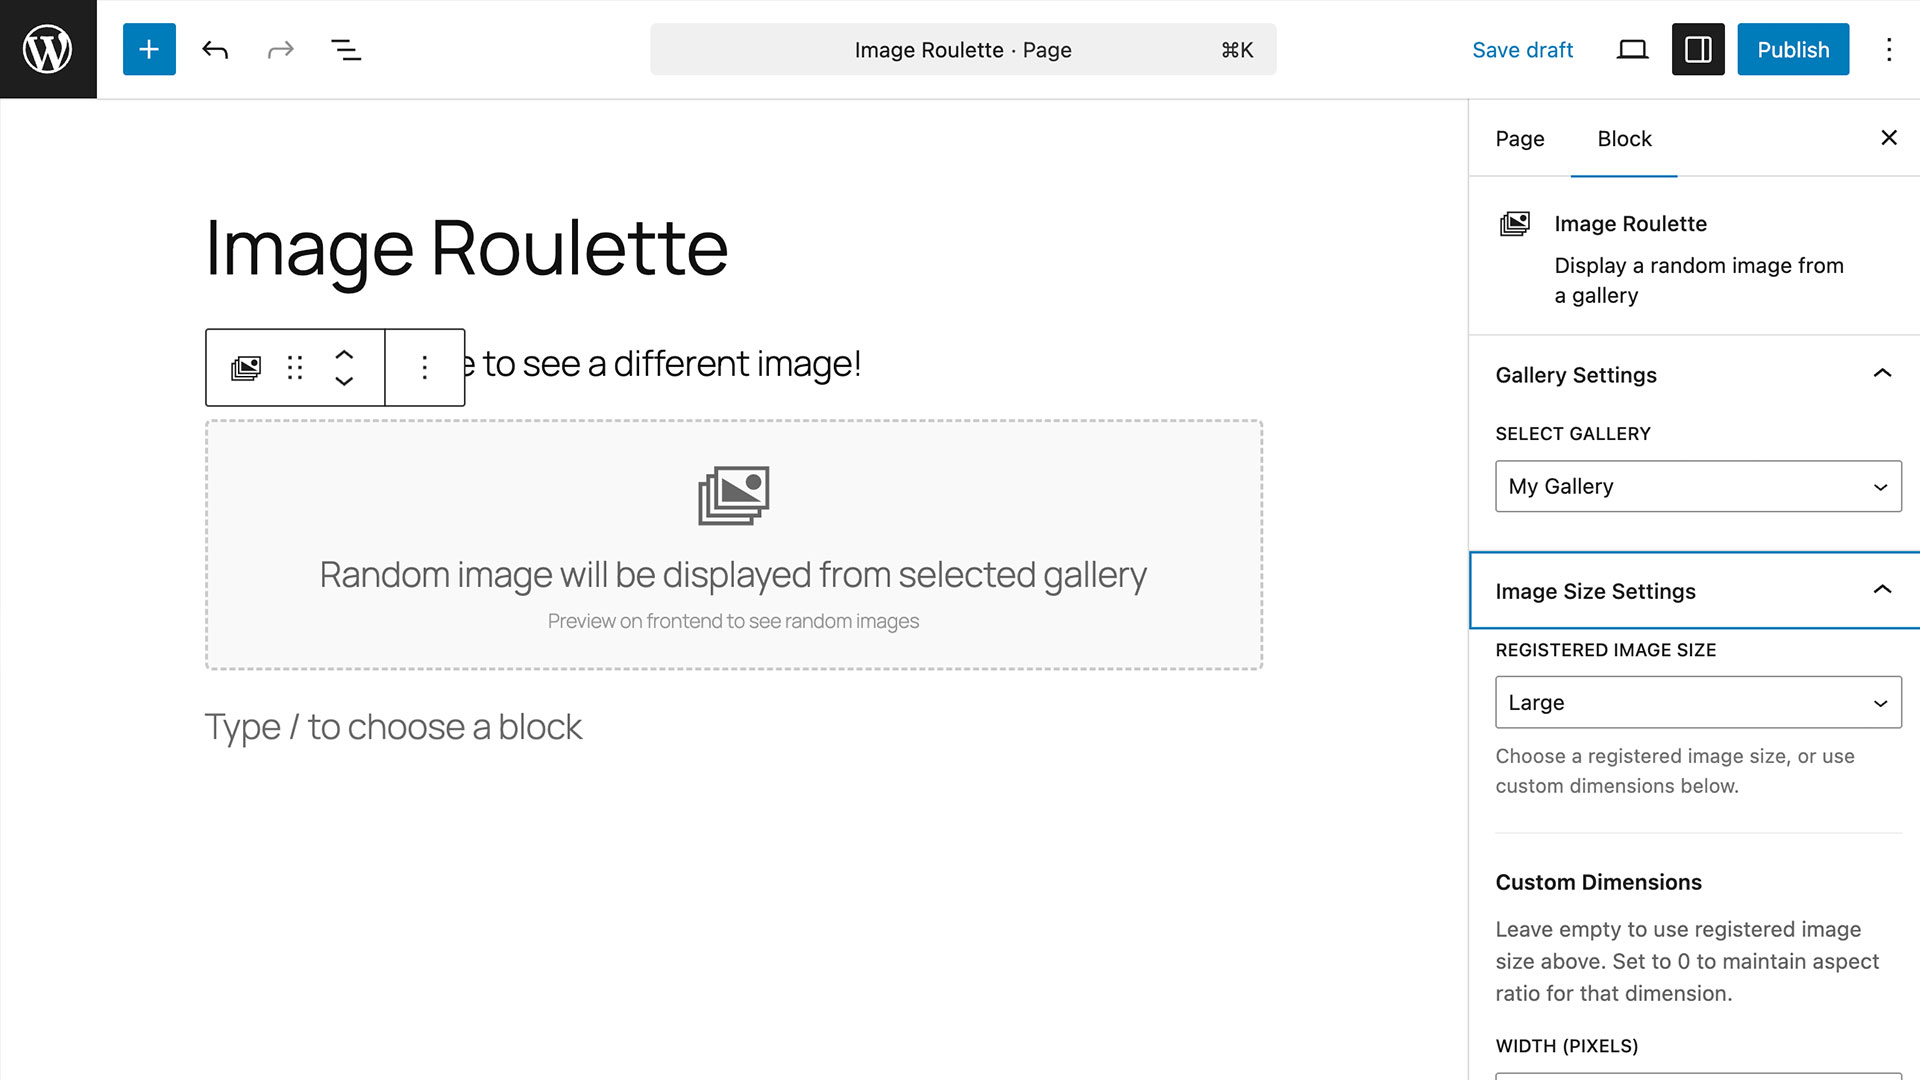Undo the last change
Screen dimensions: 1920x1080
(215, 49)
